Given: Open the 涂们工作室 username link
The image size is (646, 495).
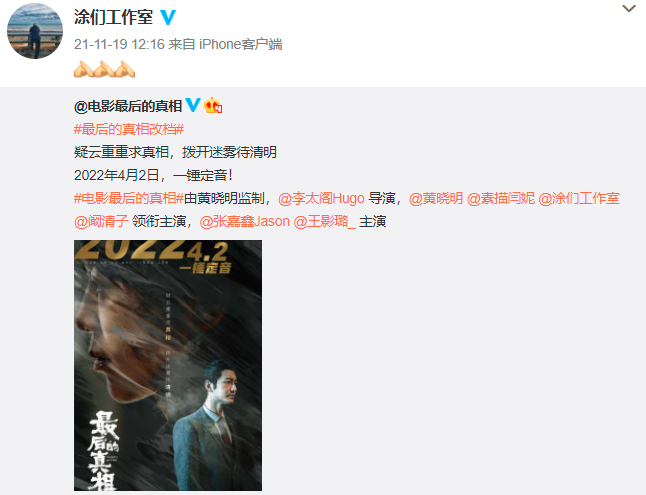Looking at the screenshot, I should (x=113, y=17).
